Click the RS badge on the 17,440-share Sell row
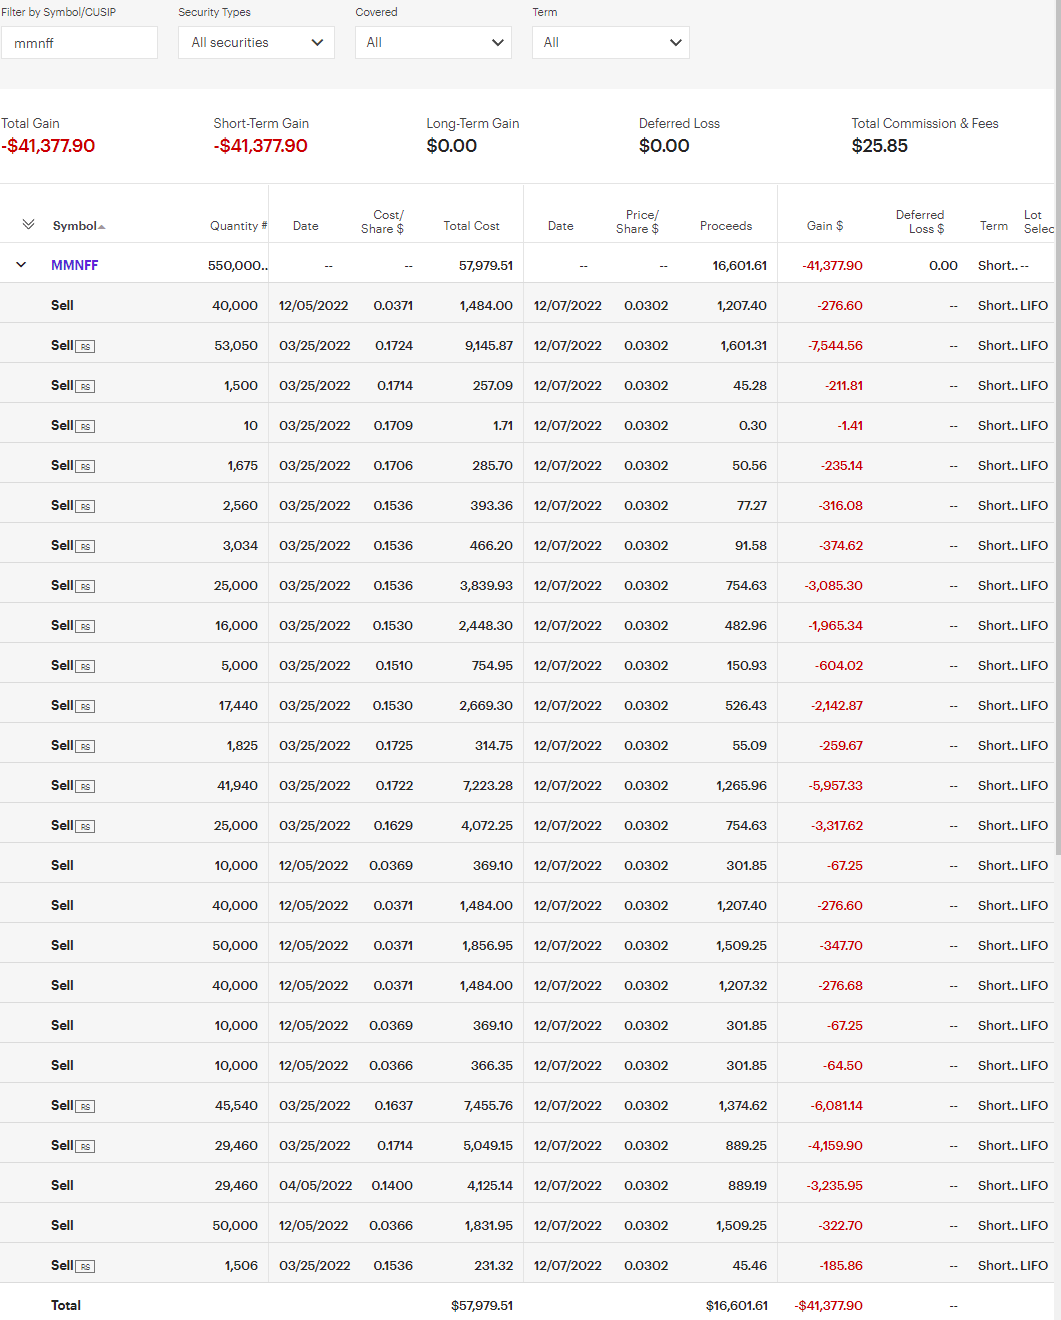Screen dimensions: 1061x1320 (86, 707)
